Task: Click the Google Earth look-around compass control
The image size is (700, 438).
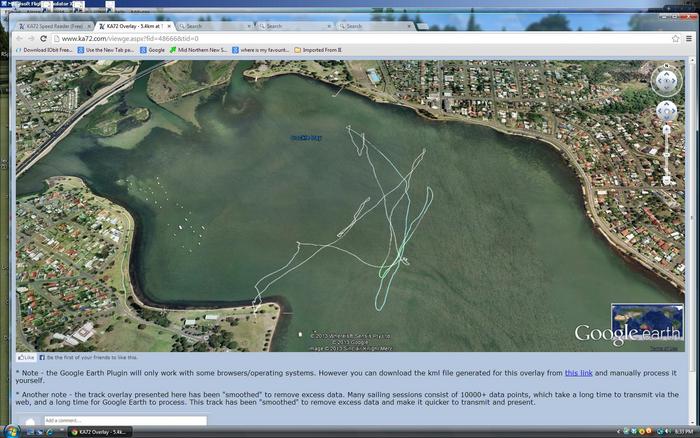Action: coord(666,80)
